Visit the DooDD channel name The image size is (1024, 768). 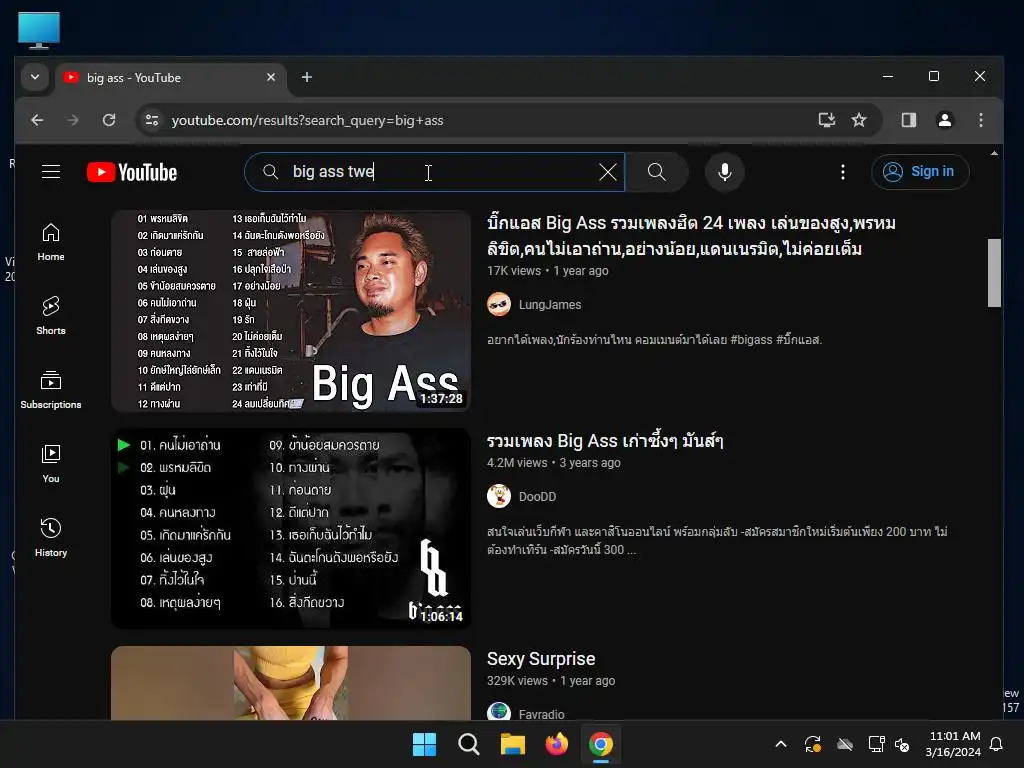click(537, 497)
